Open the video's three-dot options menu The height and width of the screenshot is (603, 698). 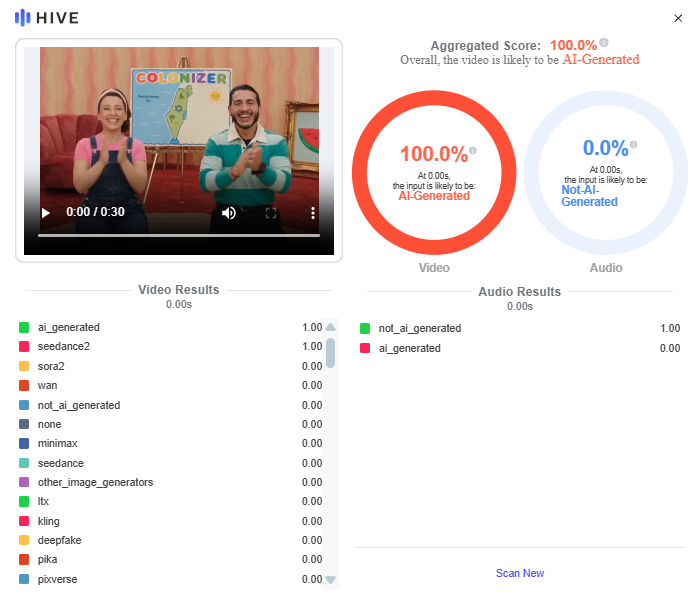tap(313, 213)
